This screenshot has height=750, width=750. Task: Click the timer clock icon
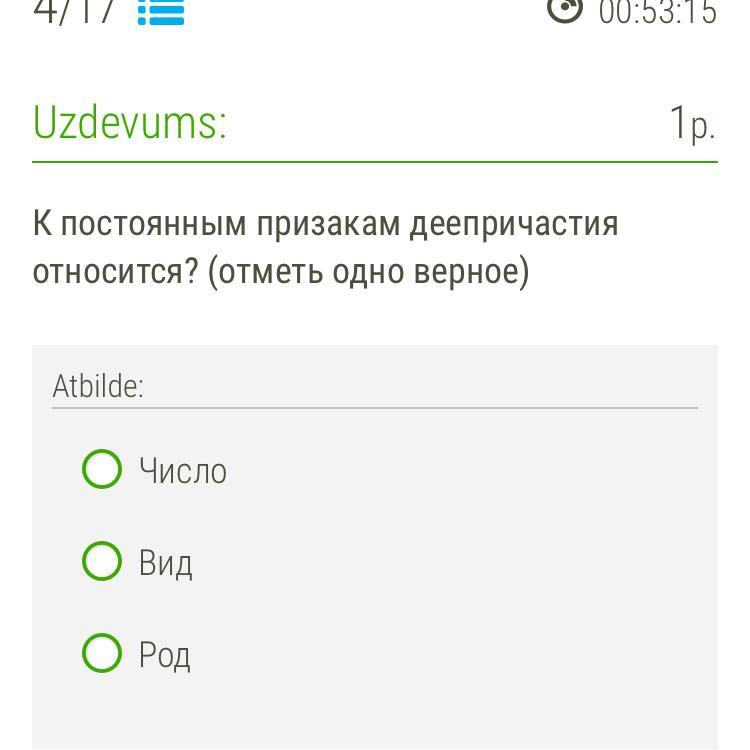click(x=565, y=11)
